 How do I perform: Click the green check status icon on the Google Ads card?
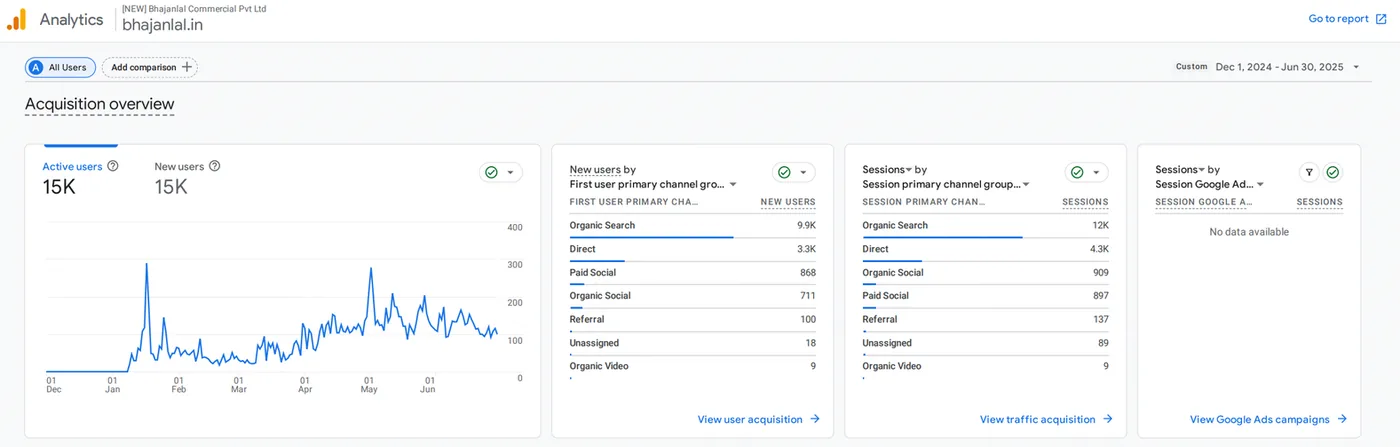pyautogui.click(x=1333, y=172)
